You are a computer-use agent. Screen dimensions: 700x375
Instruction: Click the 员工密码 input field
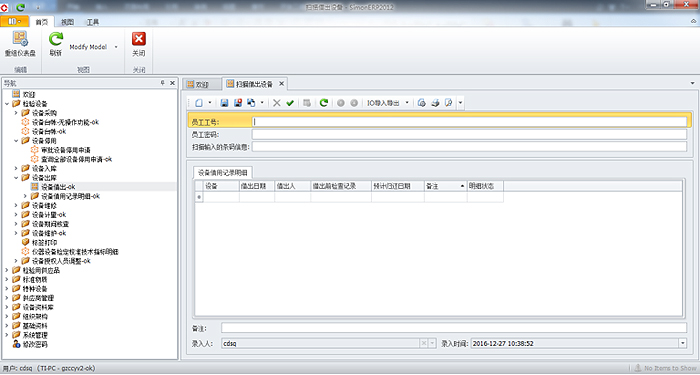[x=470, y=134]
